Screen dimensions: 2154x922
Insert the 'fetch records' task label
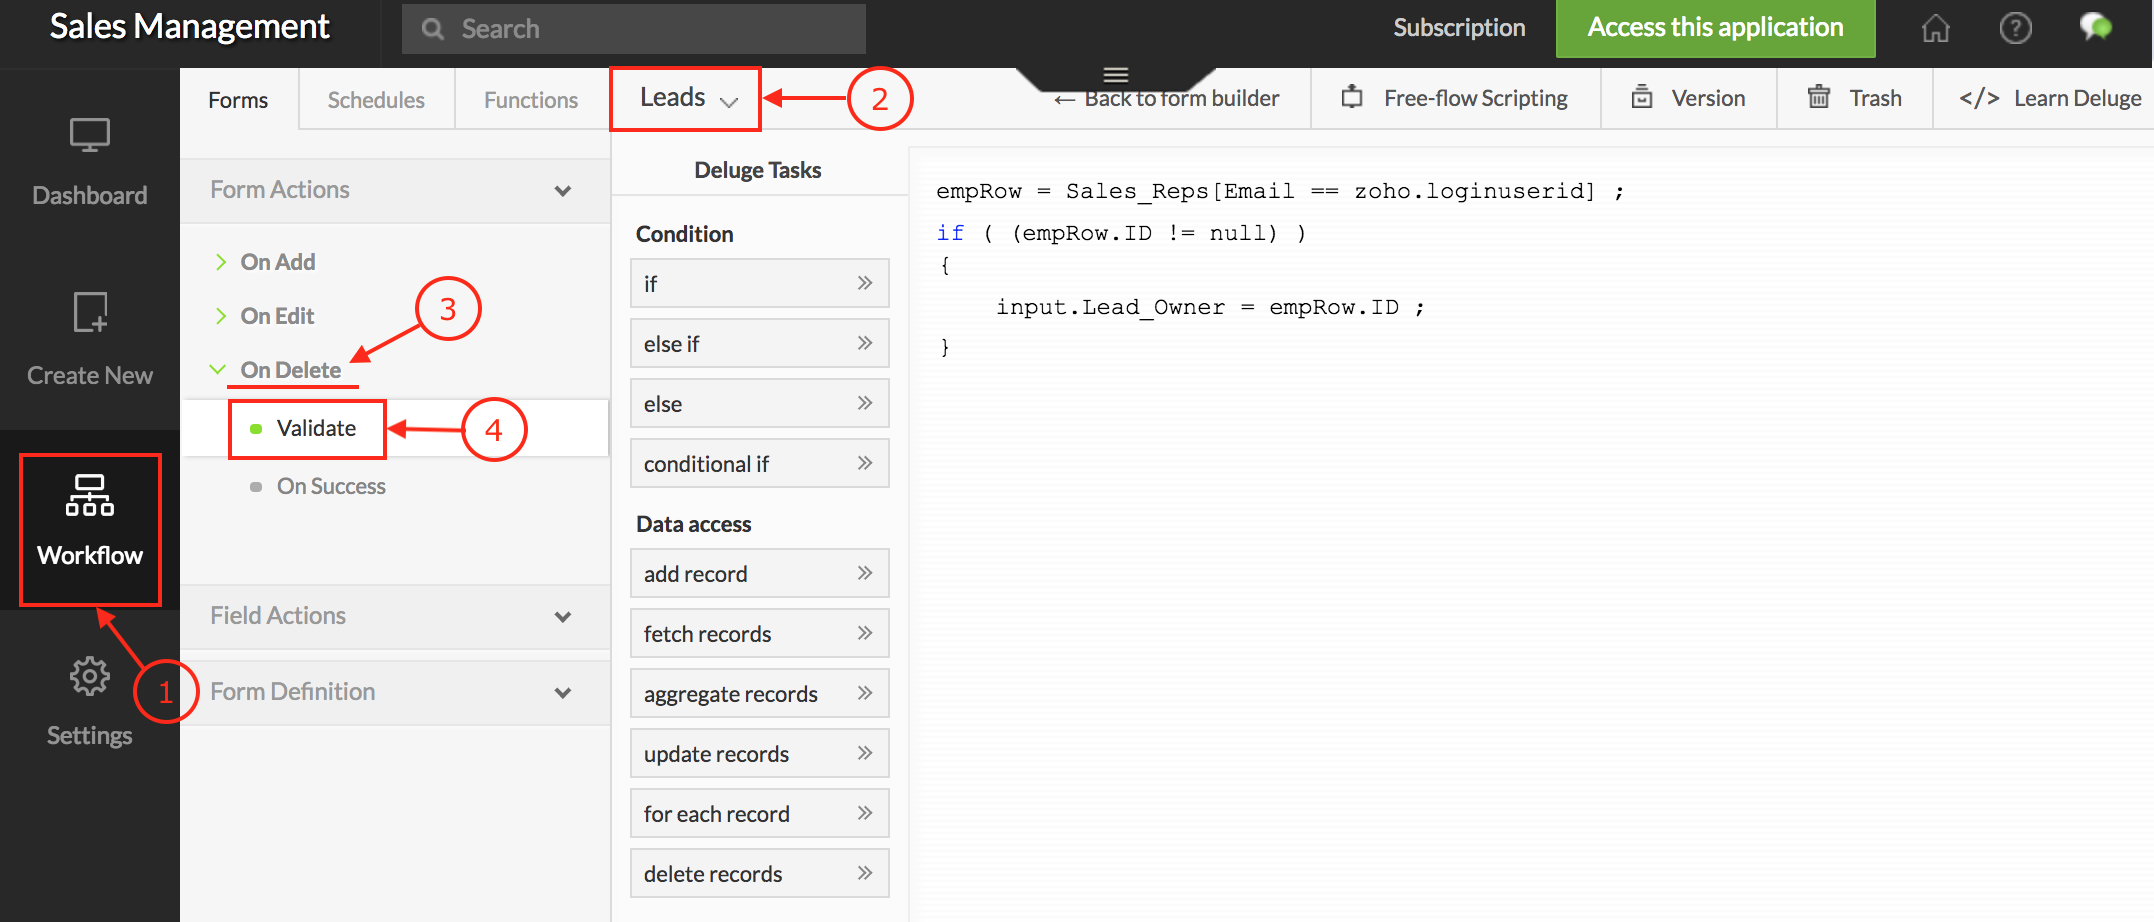(x=707, y=634)
